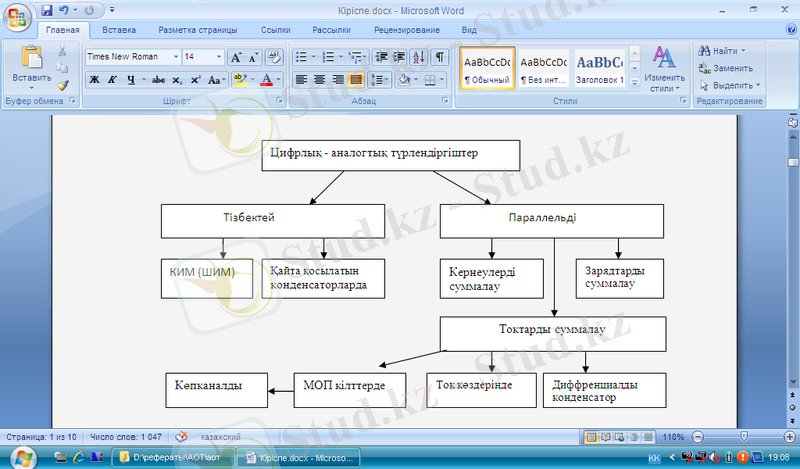The height and width of the screenshot is (469, 800).
Task: Click the Найти button
Action: pos(725,51)
